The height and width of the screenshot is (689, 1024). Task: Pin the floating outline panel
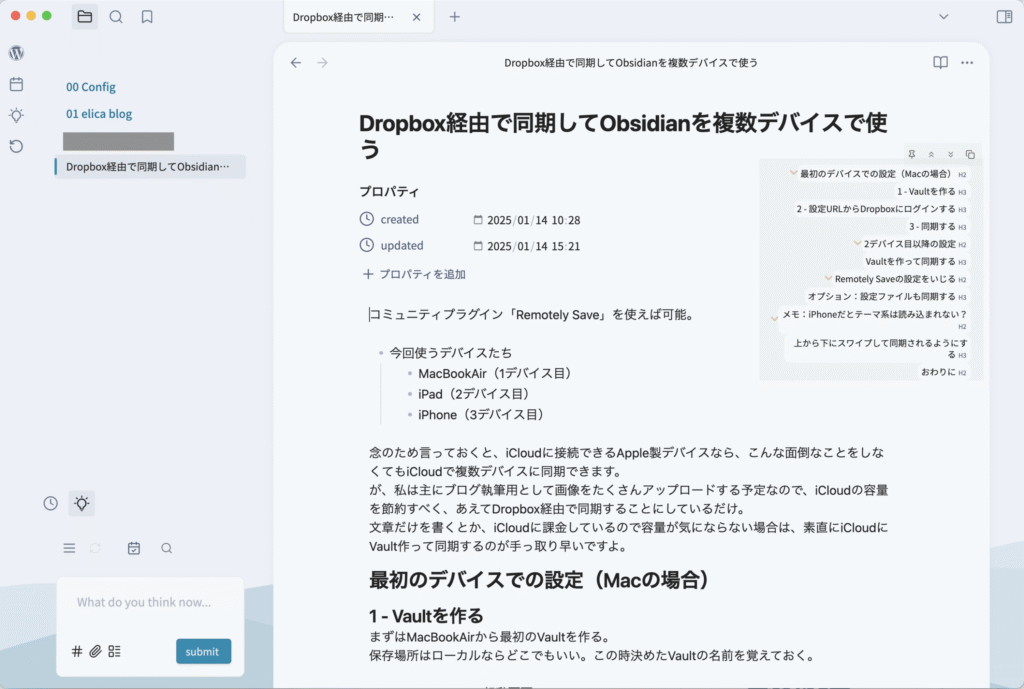[x=912, y=155]
